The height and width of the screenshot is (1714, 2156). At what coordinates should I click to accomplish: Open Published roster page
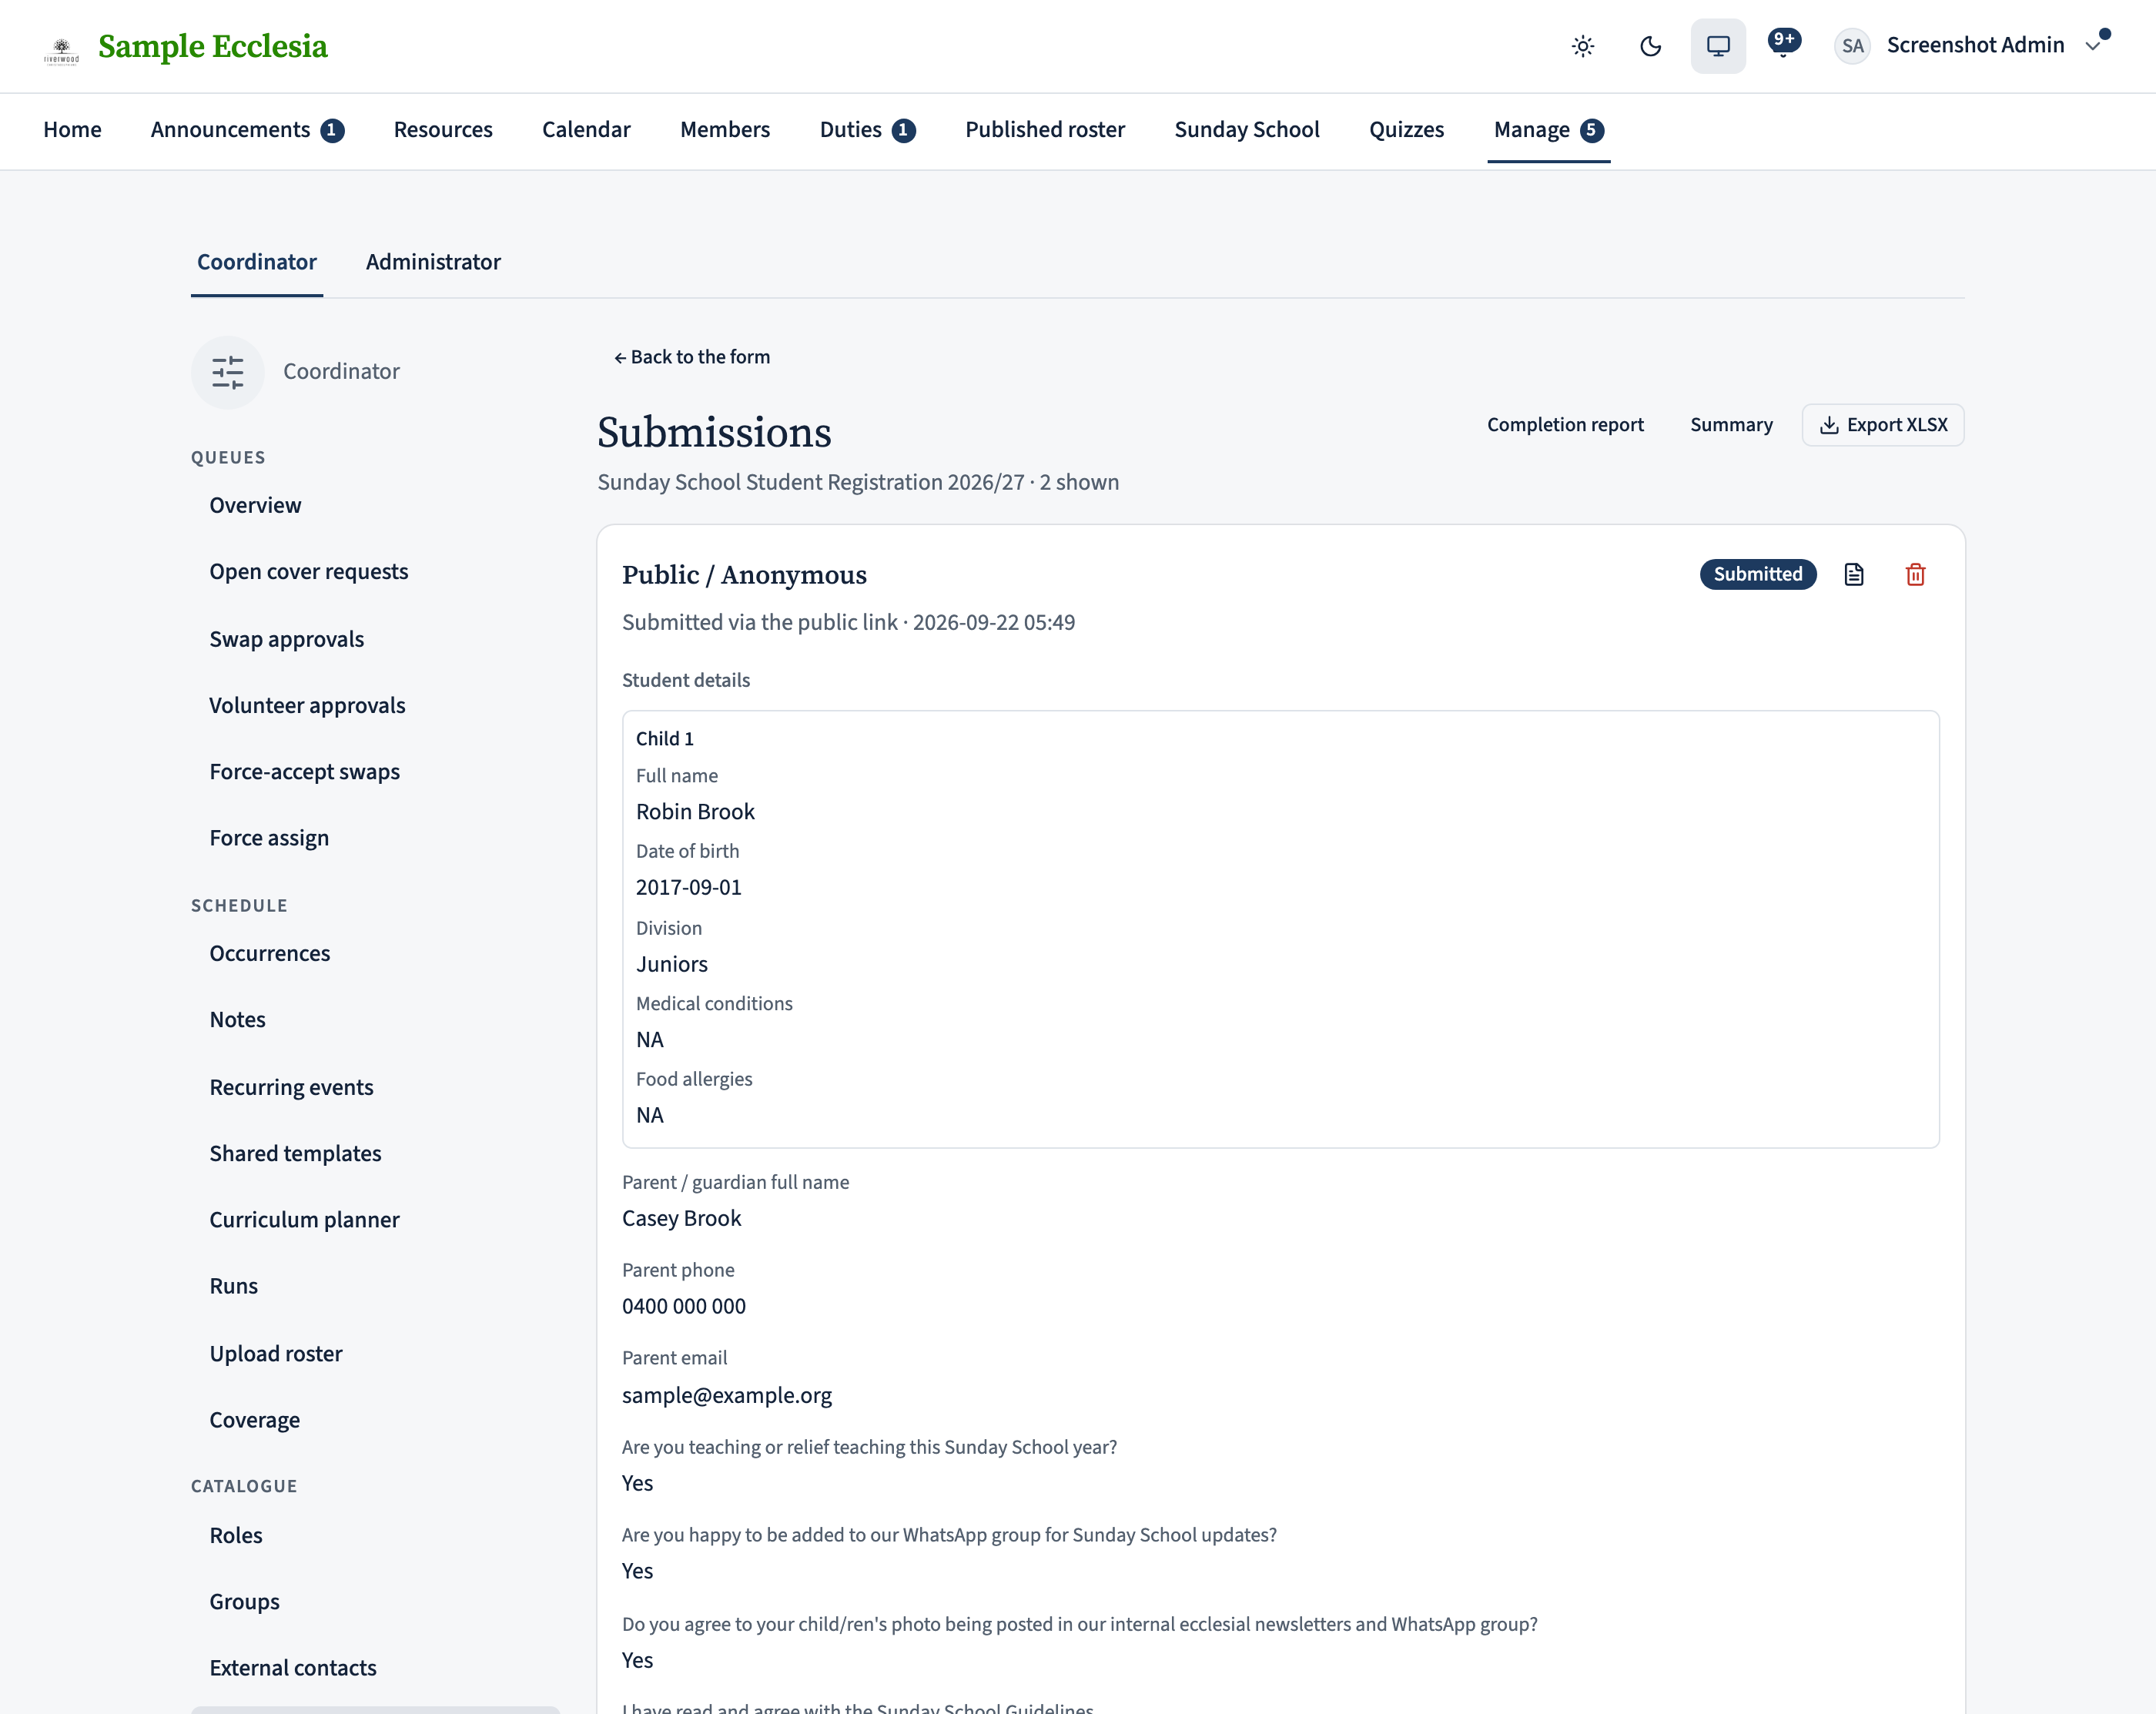[1045, 130]
